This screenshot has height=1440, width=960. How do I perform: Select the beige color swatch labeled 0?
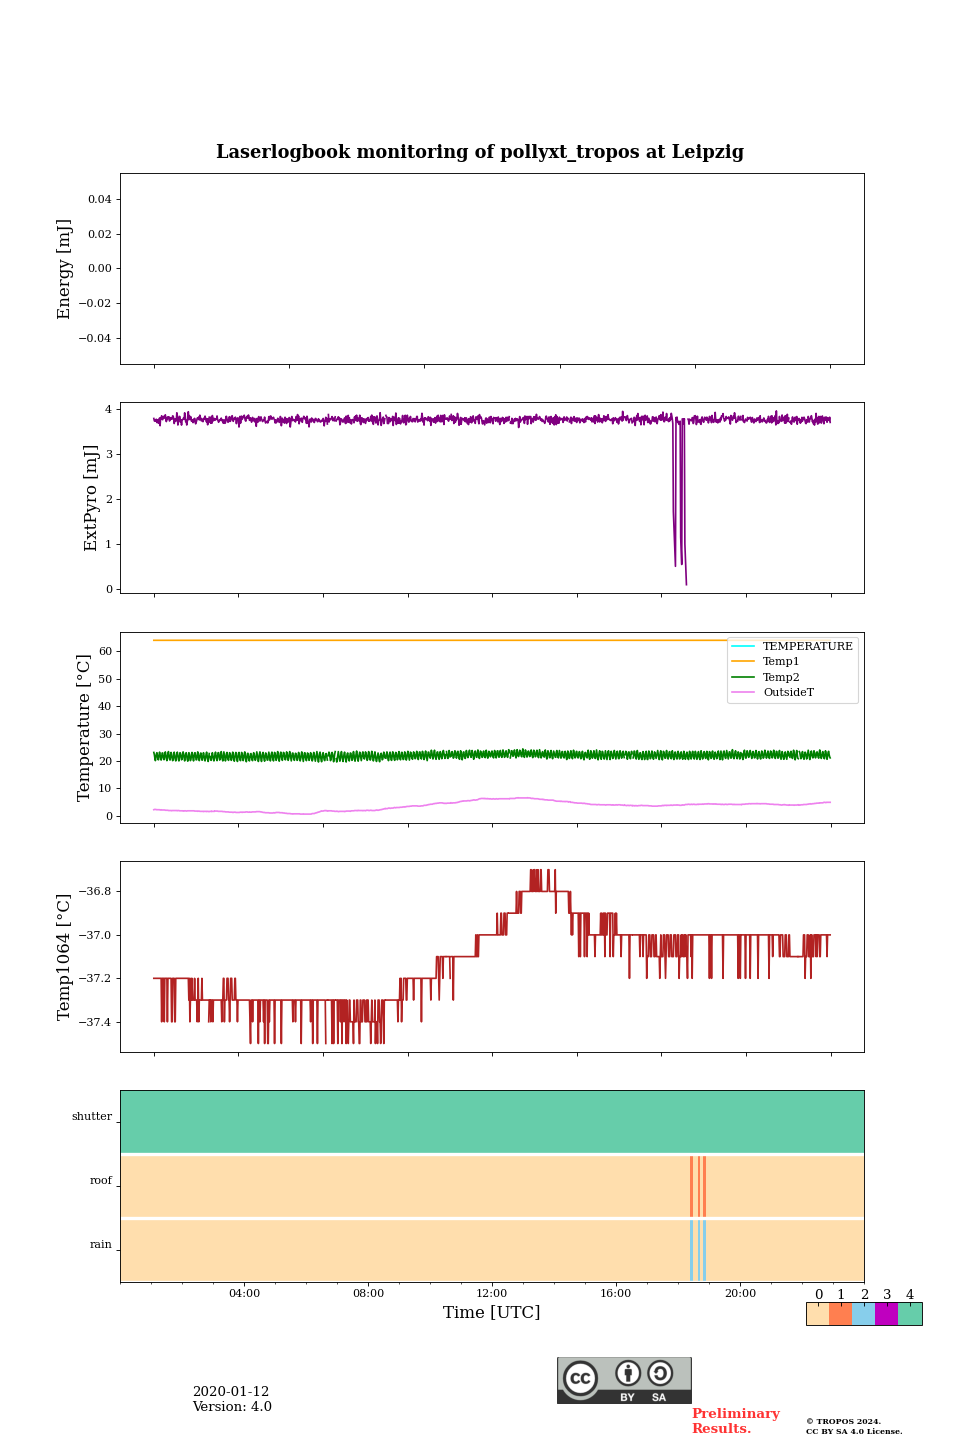pos(817,1314)
